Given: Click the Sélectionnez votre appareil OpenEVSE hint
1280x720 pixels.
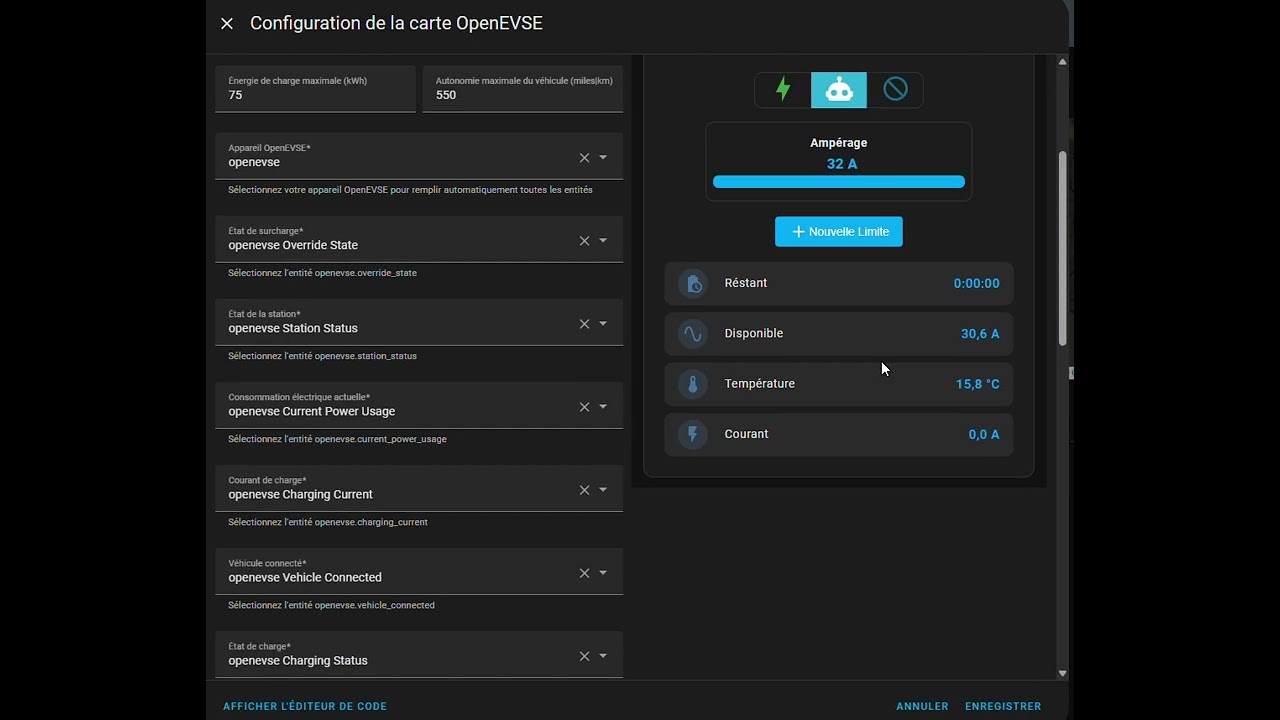Looking at the screenshot, I should point(410,190).
